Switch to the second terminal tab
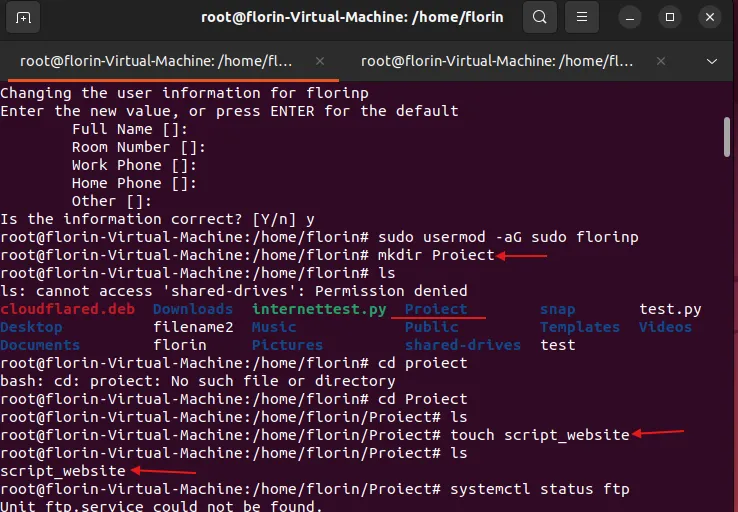The height and width of the screenshot is (512, 738). pyautogui.click(x=495, y=61)
